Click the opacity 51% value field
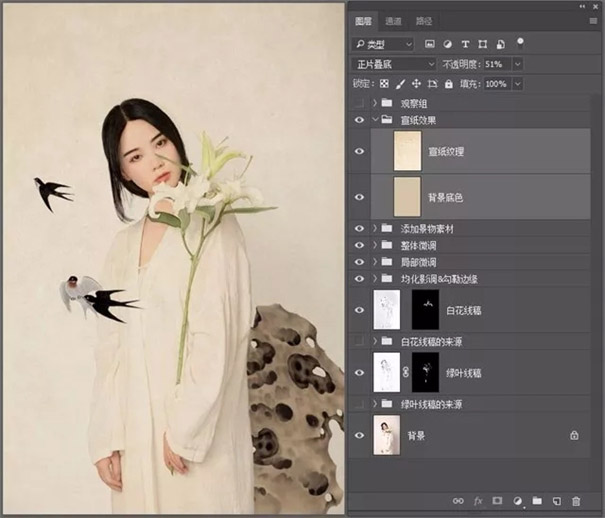Screen dimensions: 605x518 click(x=498, y=64)
